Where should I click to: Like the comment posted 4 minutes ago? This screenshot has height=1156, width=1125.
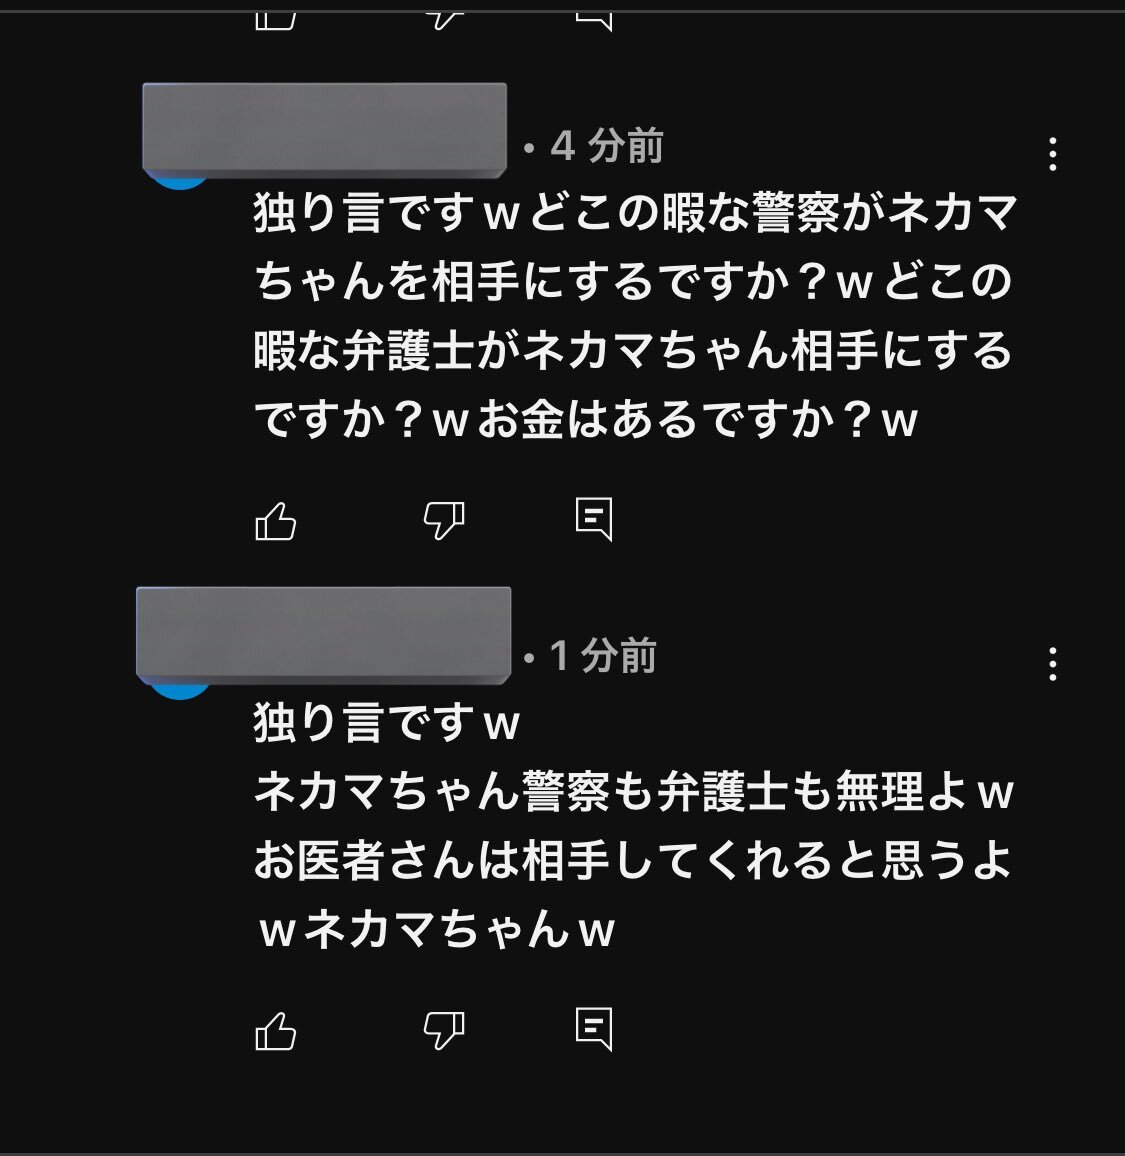[x=276, y=520]
